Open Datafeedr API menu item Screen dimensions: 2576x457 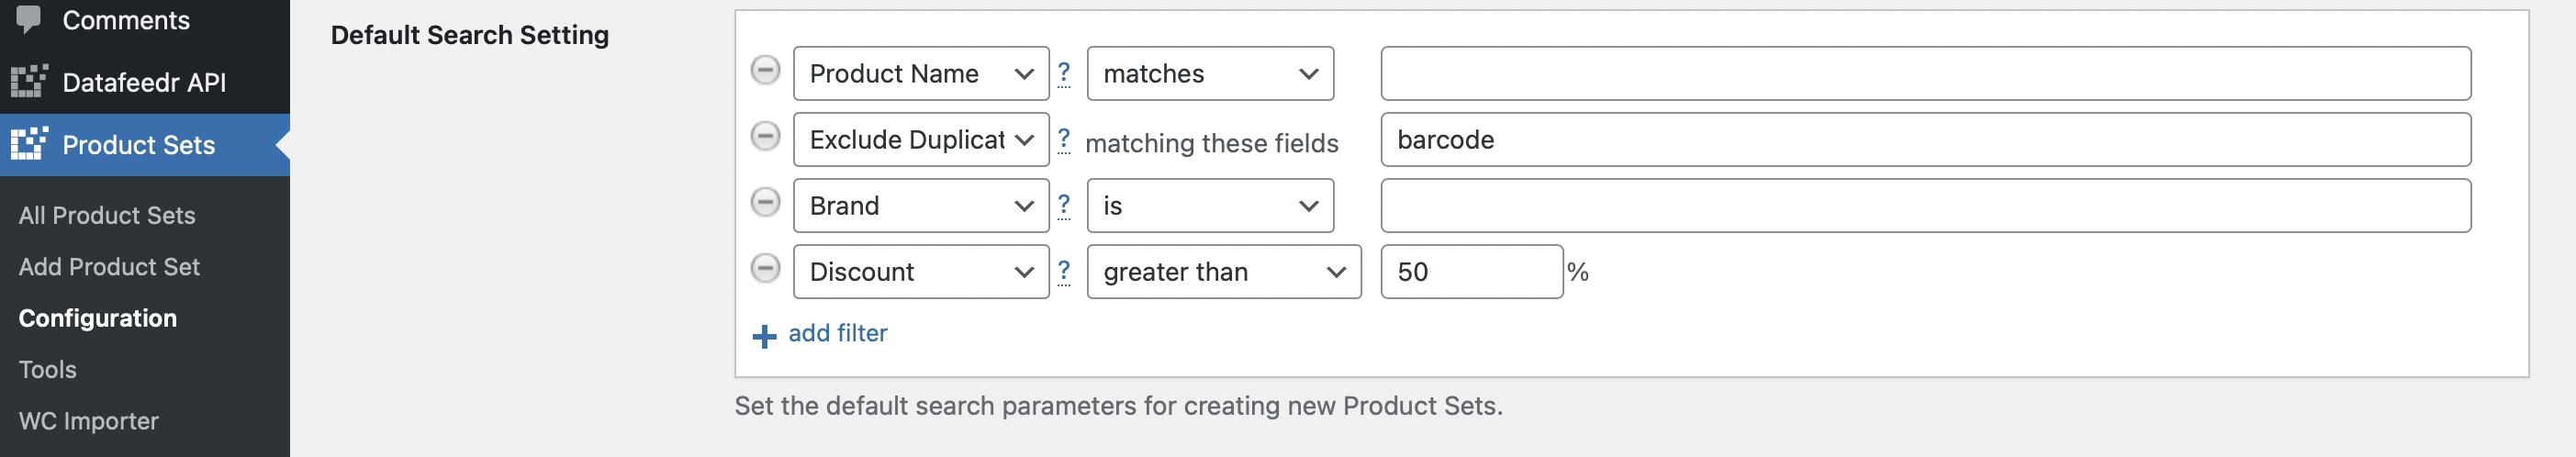(145, 82)
